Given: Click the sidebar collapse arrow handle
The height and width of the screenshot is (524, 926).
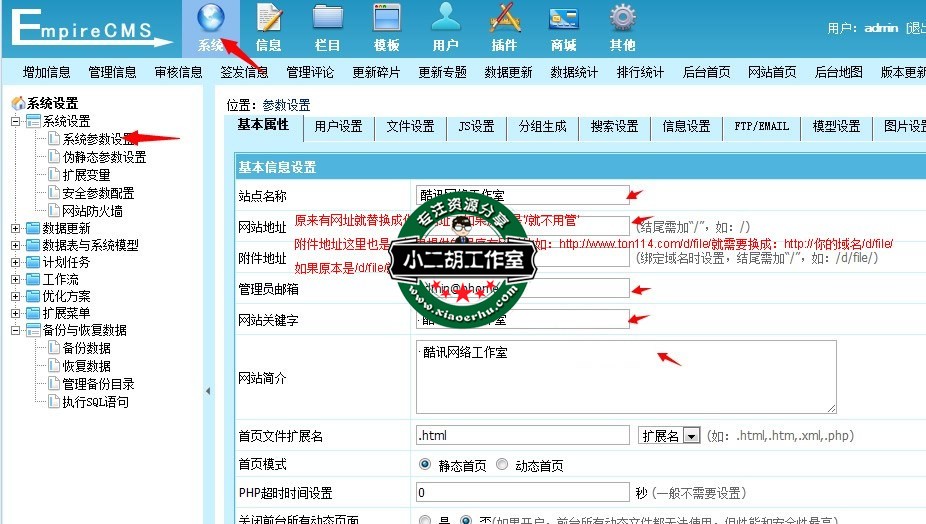Looking at the screenshot, I should click(x=208, y=390).
